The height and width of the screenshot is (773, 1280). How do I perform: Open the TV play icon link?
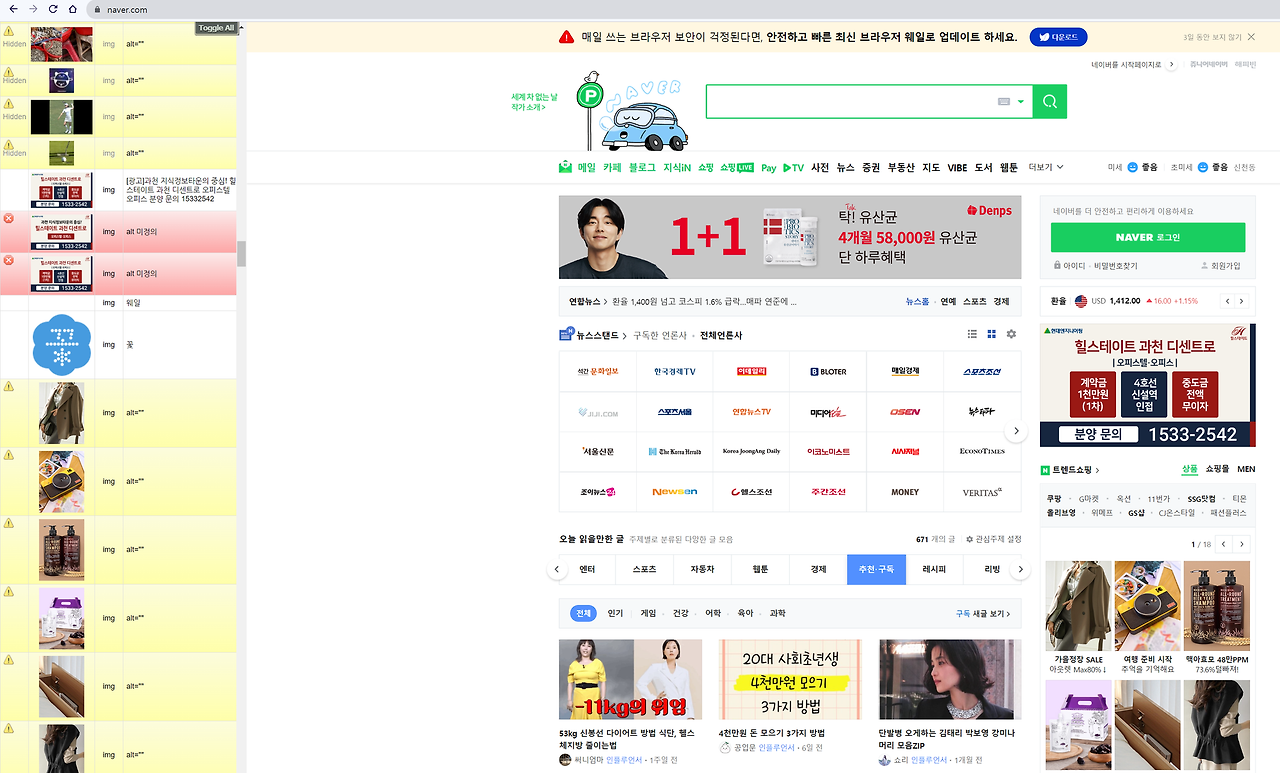(x=793, y=167)
